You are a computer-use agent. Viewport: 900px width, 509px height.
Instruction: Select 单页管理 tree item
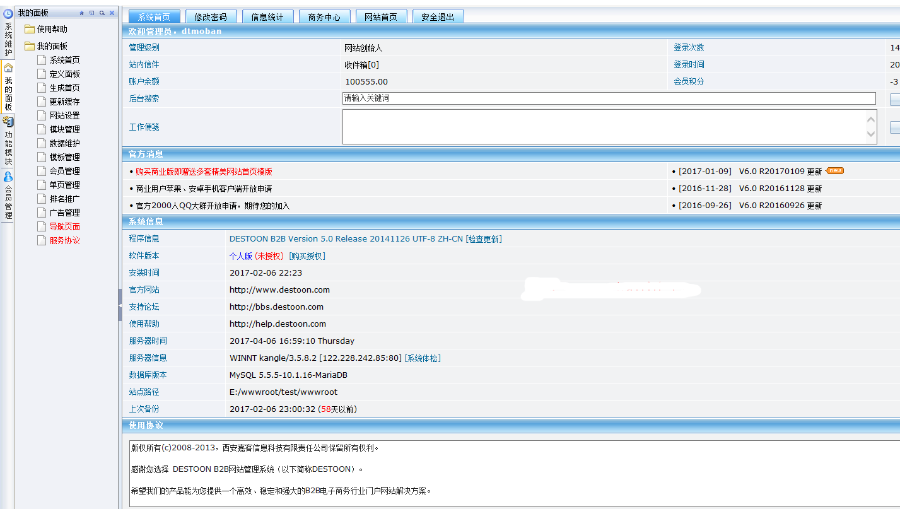(x=64, y=185)
